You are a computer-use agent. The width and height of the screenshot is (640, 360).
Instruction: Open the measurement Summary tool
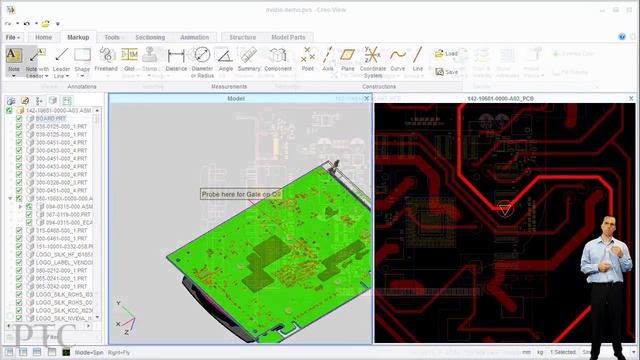click(x=249, y=59)
